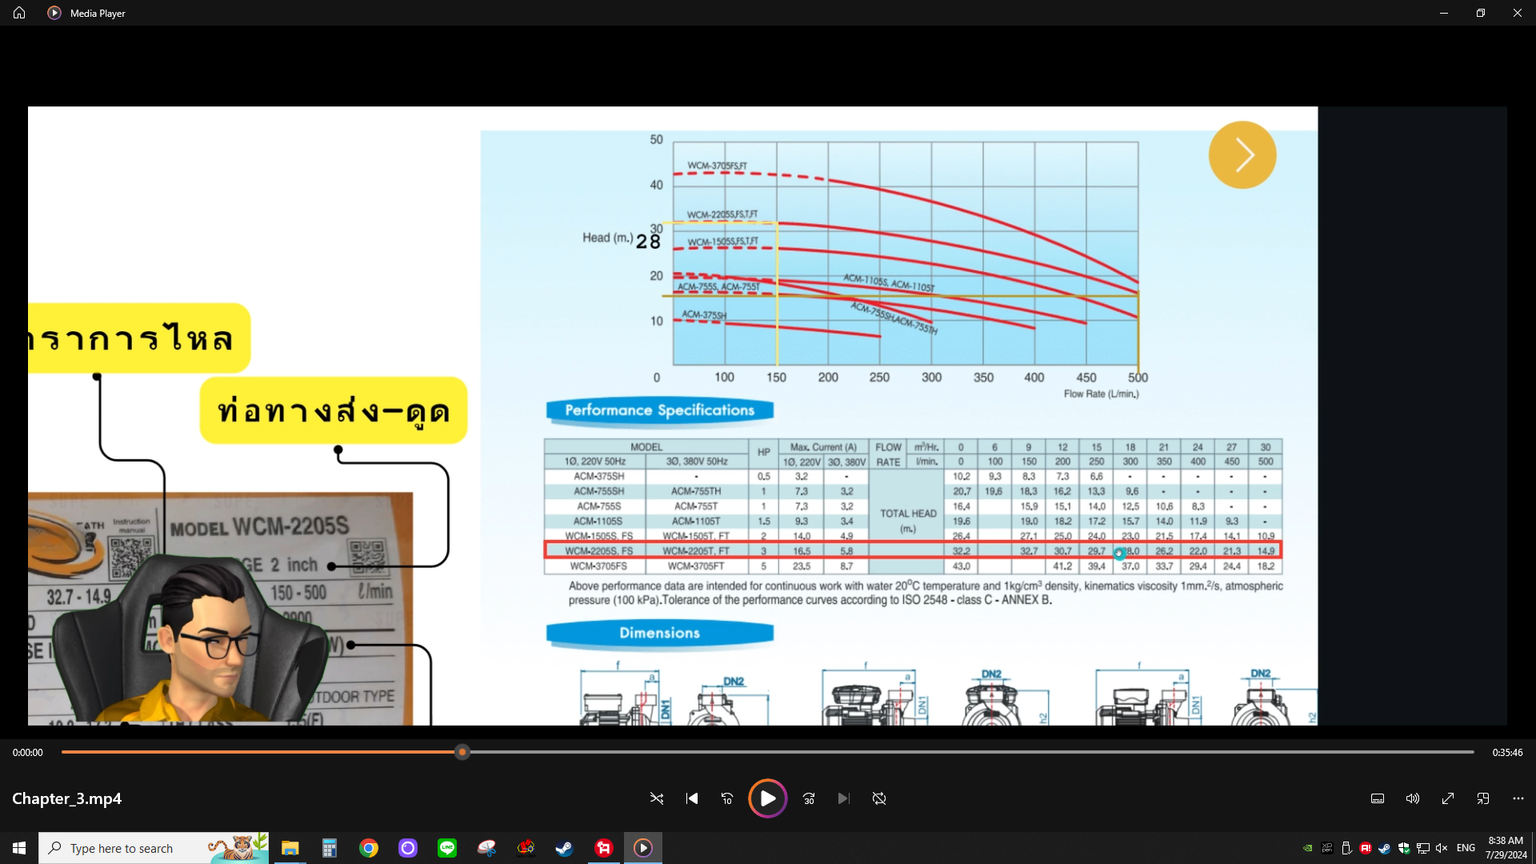Go to previous track
Screen dimensions: 1536x864
click(x=692, y=798)
